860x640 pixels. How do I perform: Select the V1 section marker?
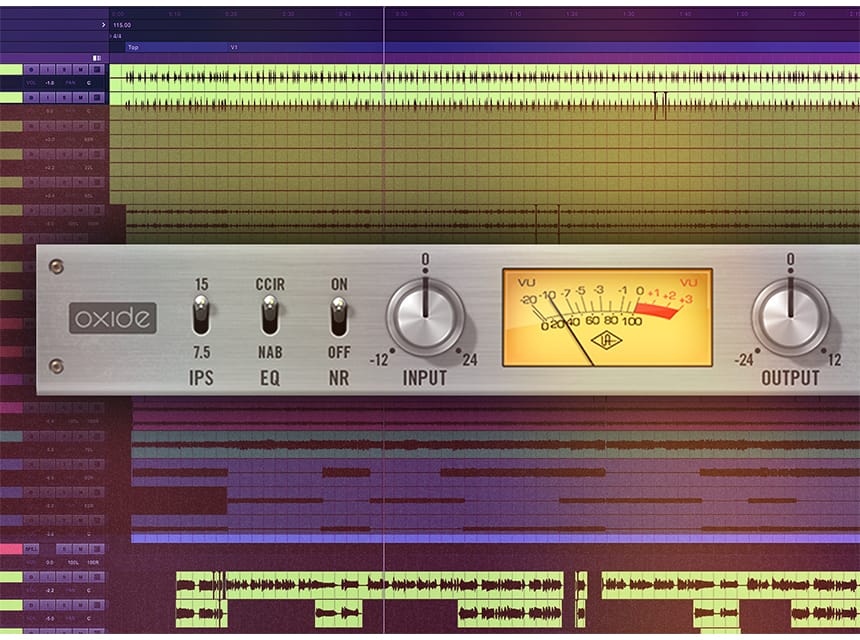[234, 47]
